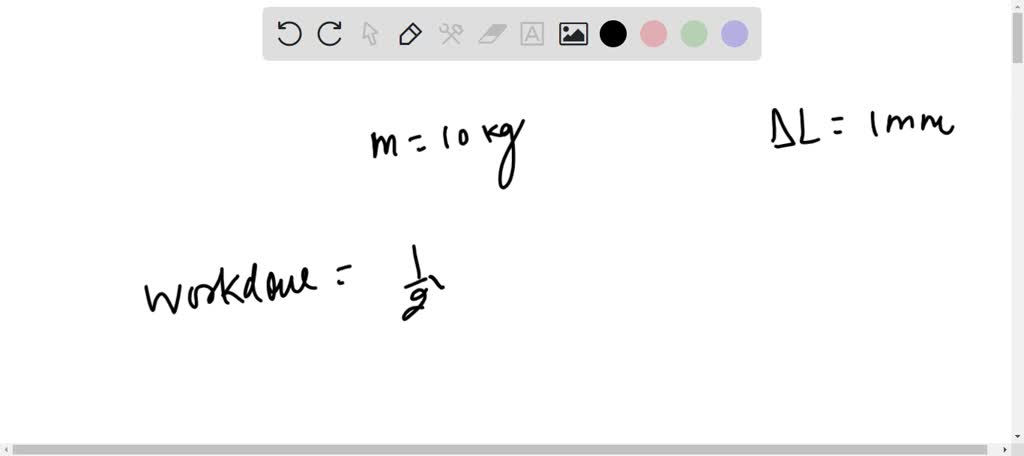This screenshot has height=456, width=1024.
Task: Click the horizontal scrollbar thumb
Action: (500, 450)
